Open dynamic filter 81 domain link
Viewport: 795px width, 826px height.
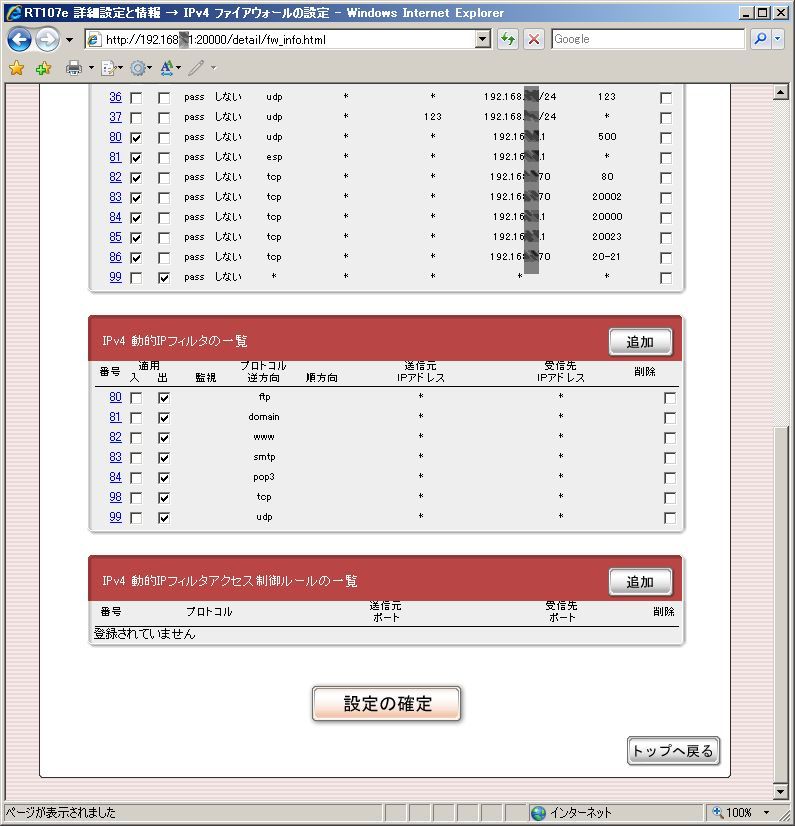point(115,417)
